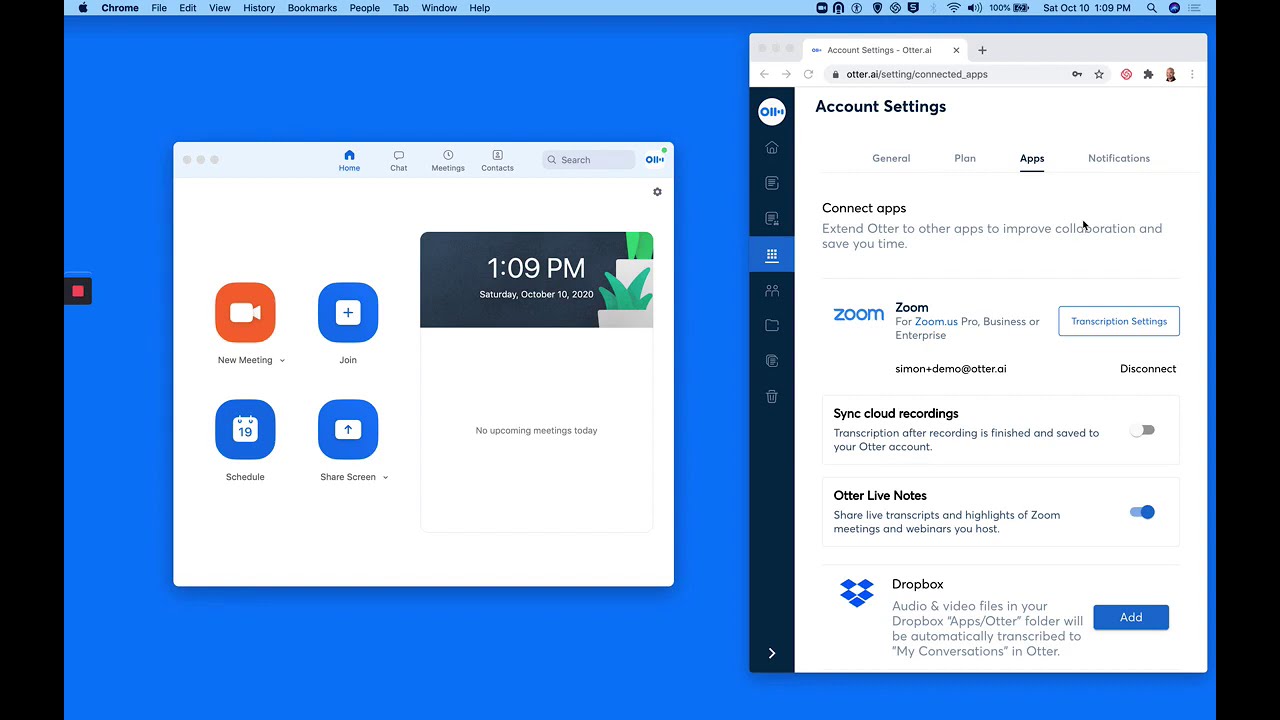Click the red stop recording button
Viewport: 1280px width, 720px height.
tap(78, 291)
